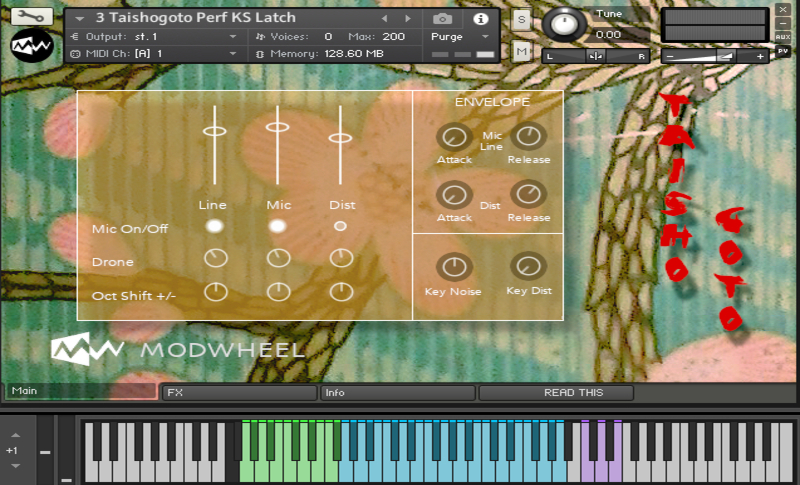Click the Line Oct Shift knob
Viewport: 800px width, 485px height.
(216, 292)
